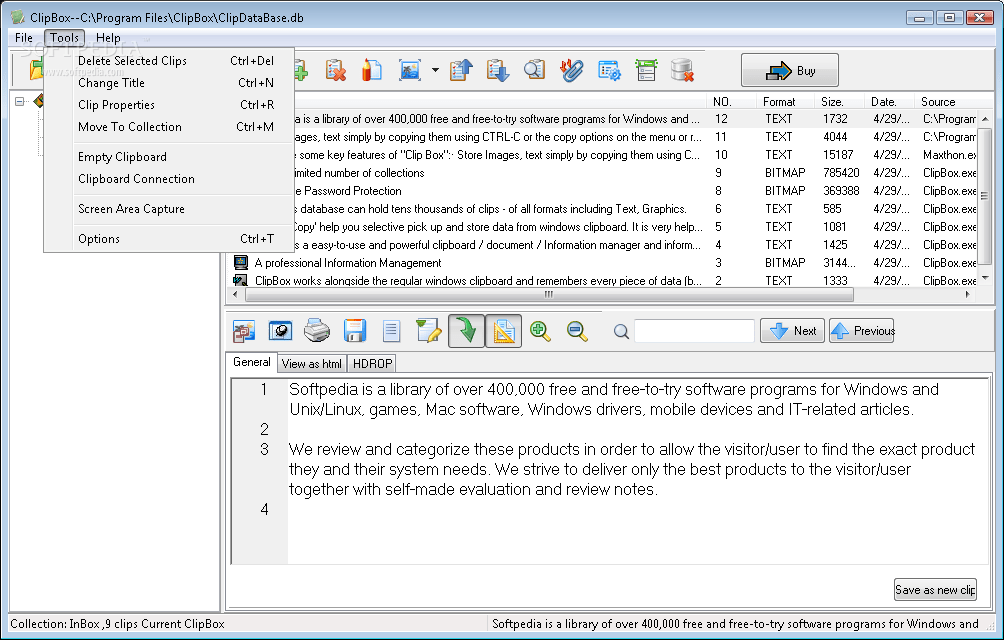Toggle the ruler triangle document button
Viewport: 1004px width, 640px height.
pos(503,331)
